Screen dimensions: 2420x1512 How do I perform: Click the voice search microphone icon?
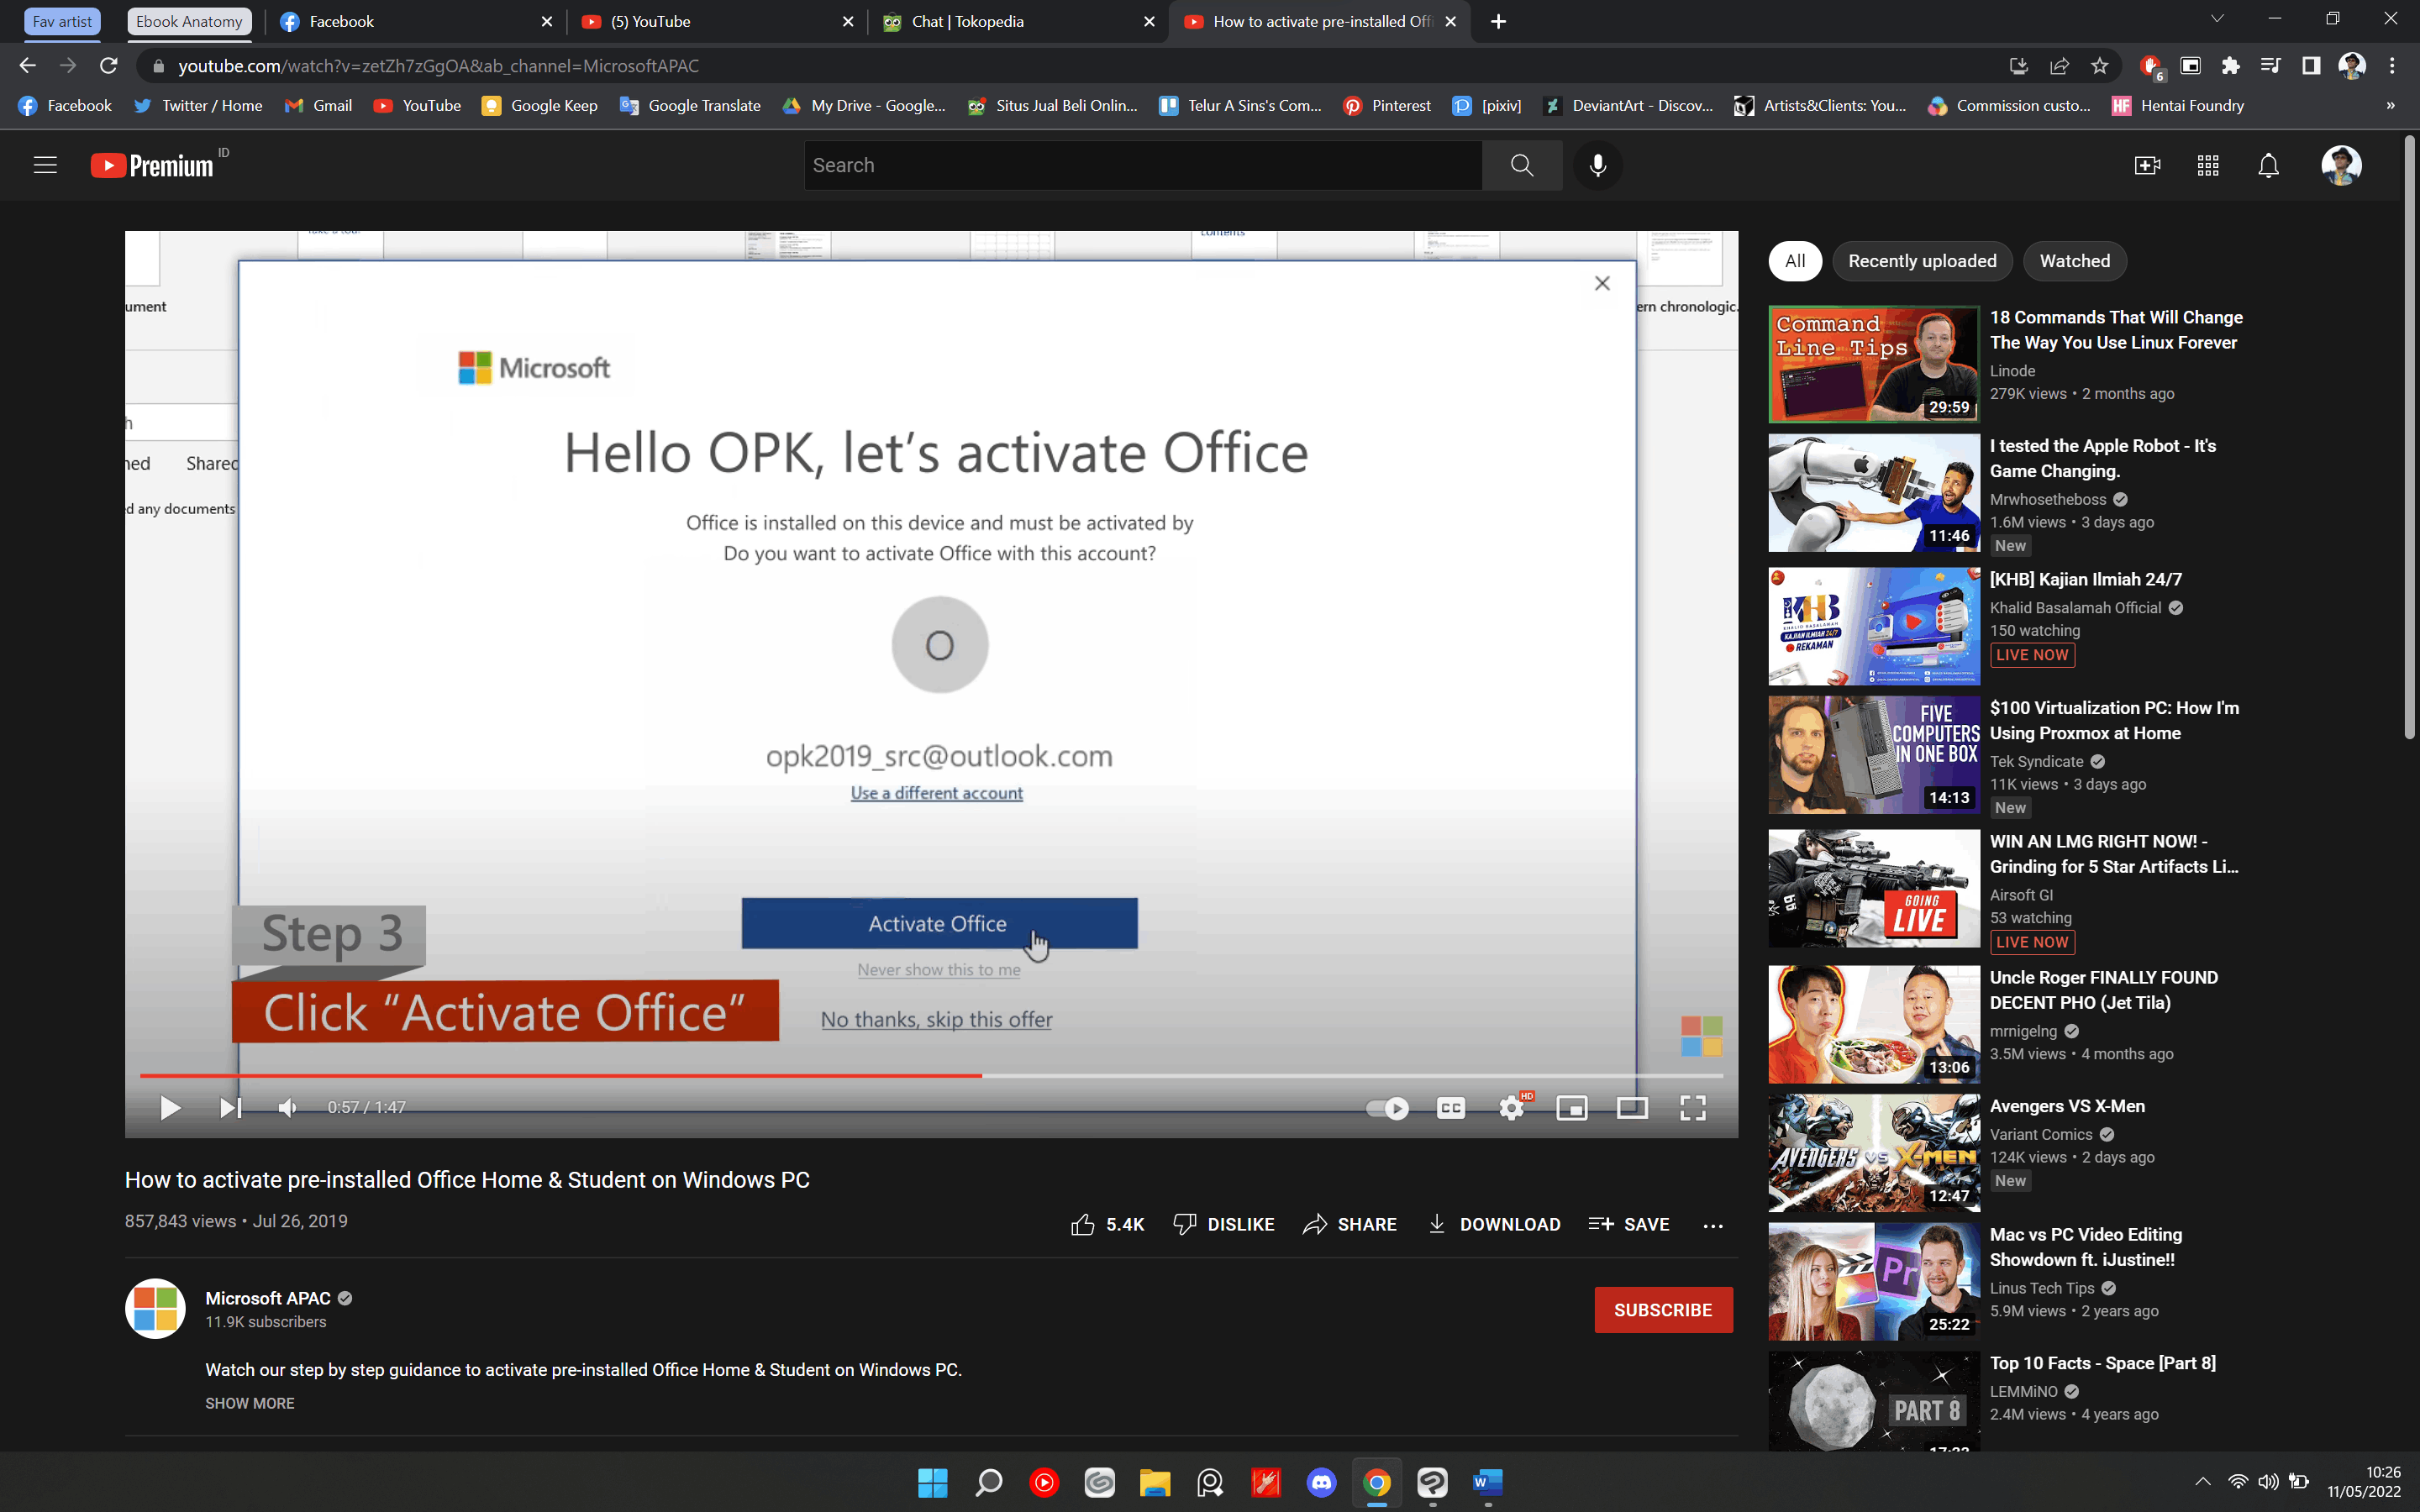tap(1597, 165)
